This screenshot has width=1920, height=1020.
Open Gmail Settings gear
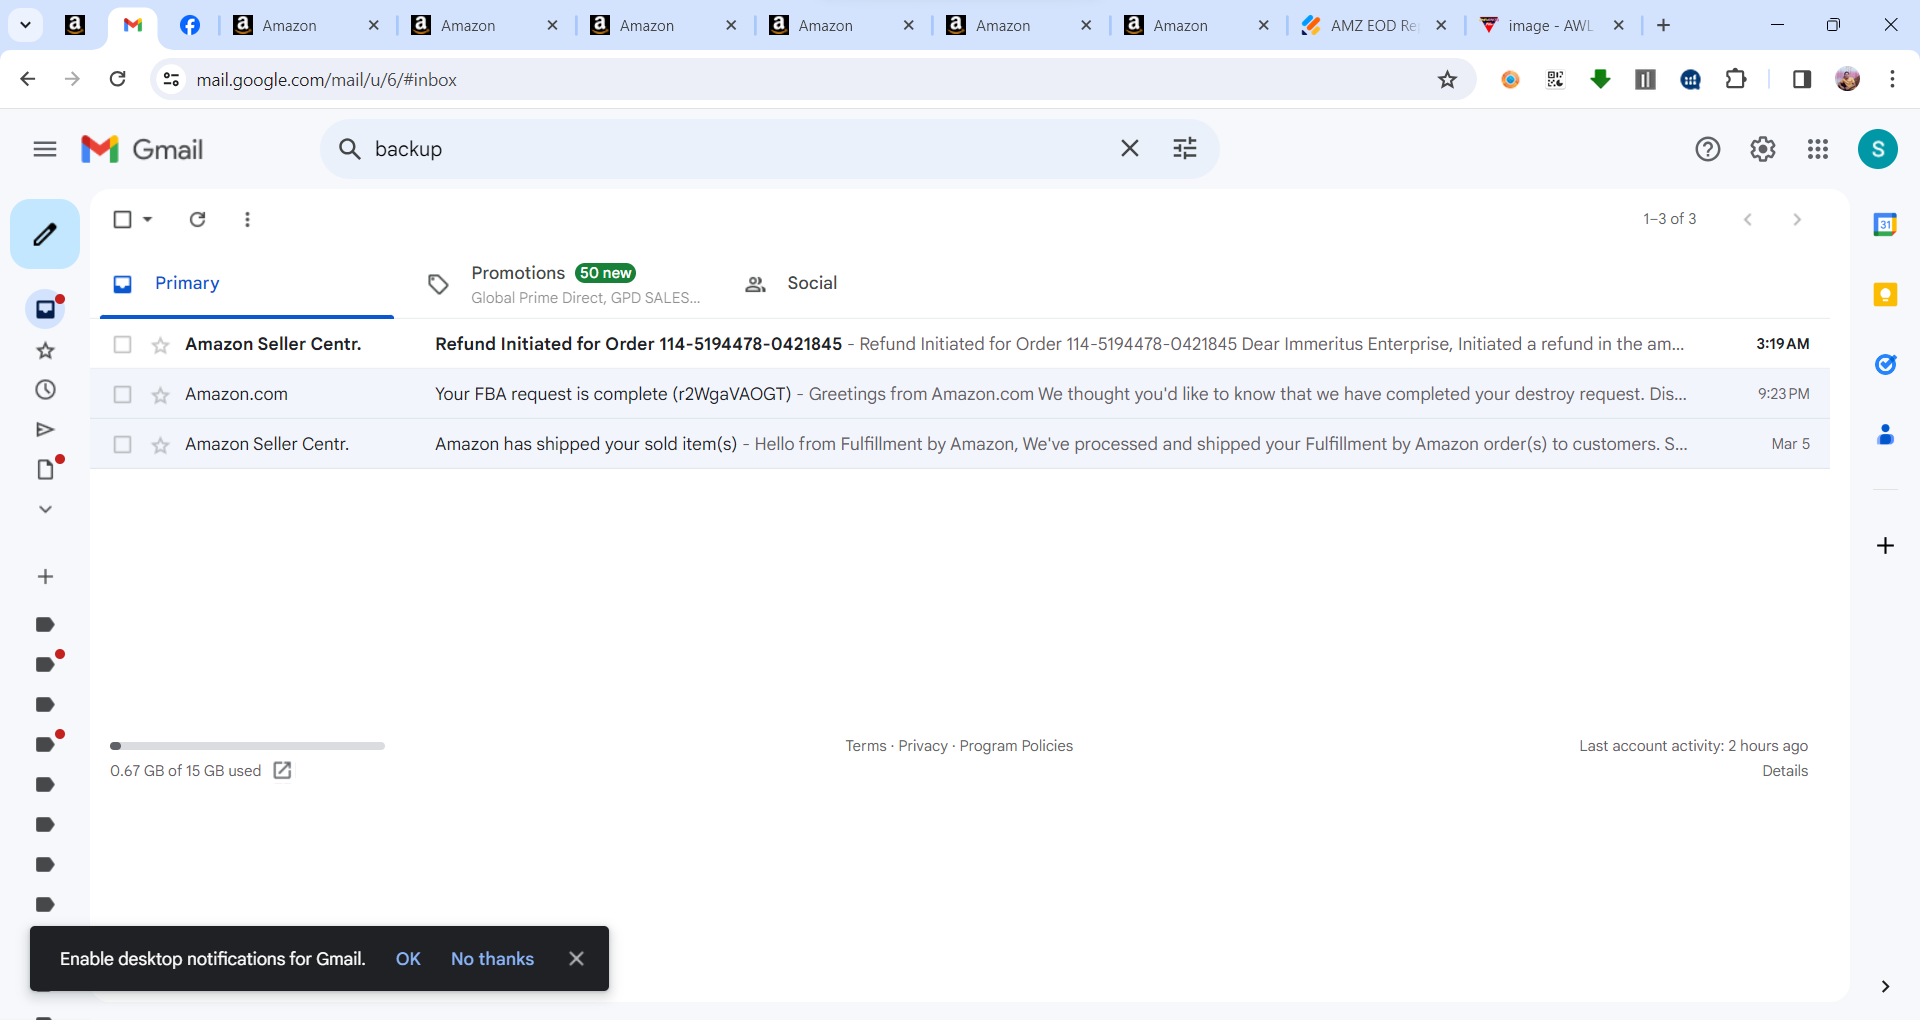click(1763, 149)
